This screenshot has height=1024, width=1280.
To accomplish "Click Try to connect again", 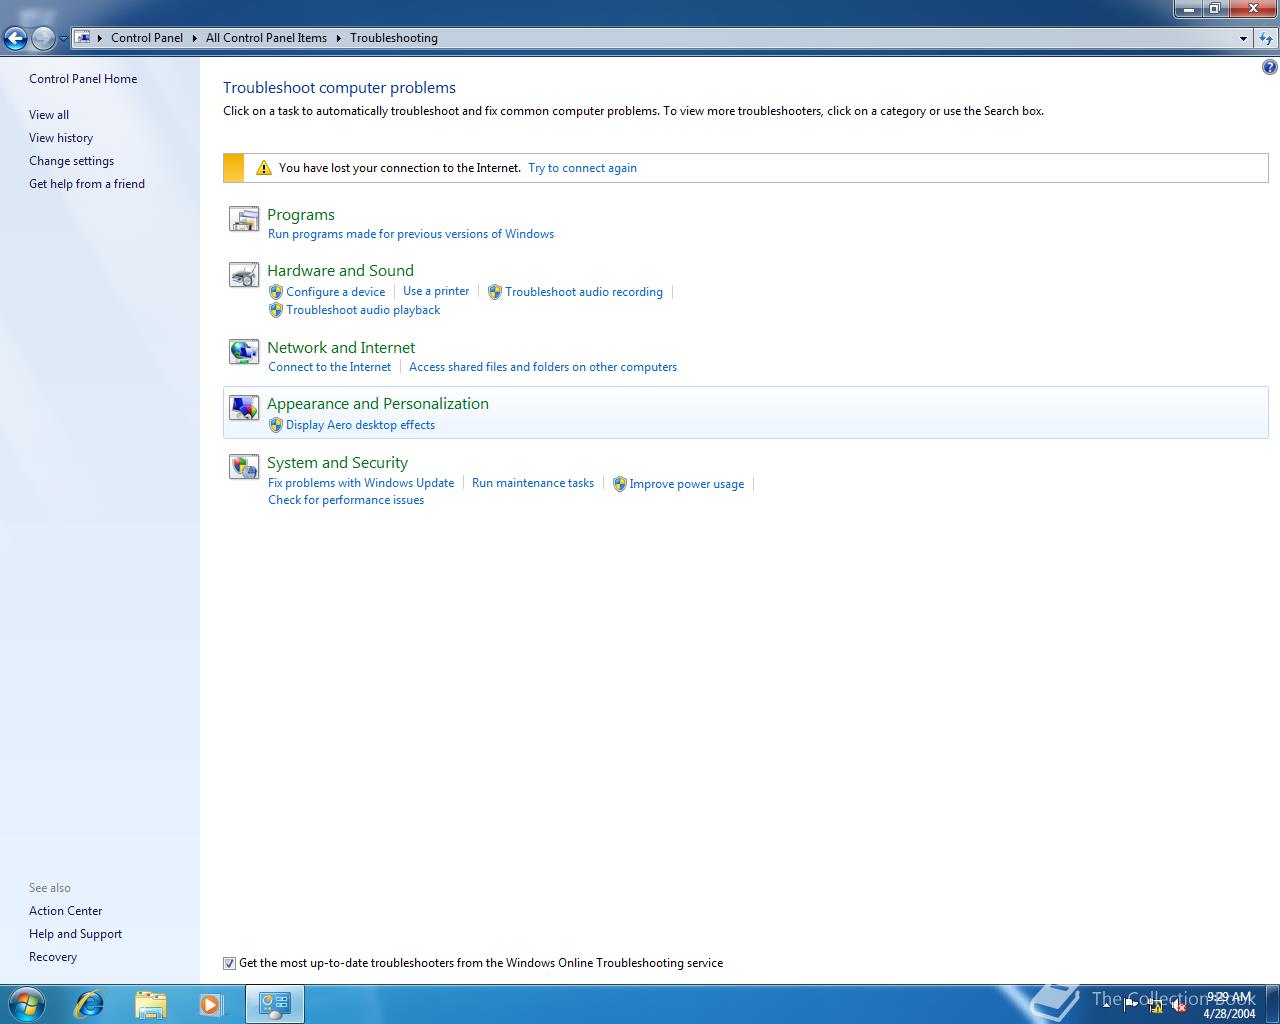I will (x=582, y=168).
